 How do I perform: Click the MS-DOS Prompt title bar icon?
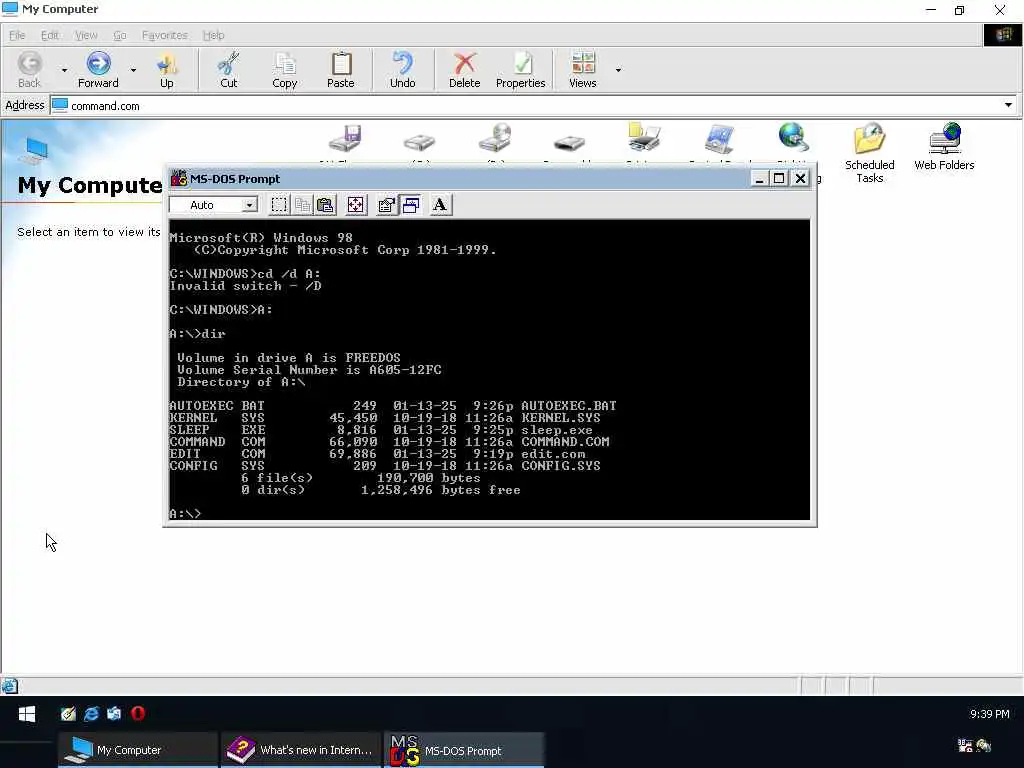[178, 178]
